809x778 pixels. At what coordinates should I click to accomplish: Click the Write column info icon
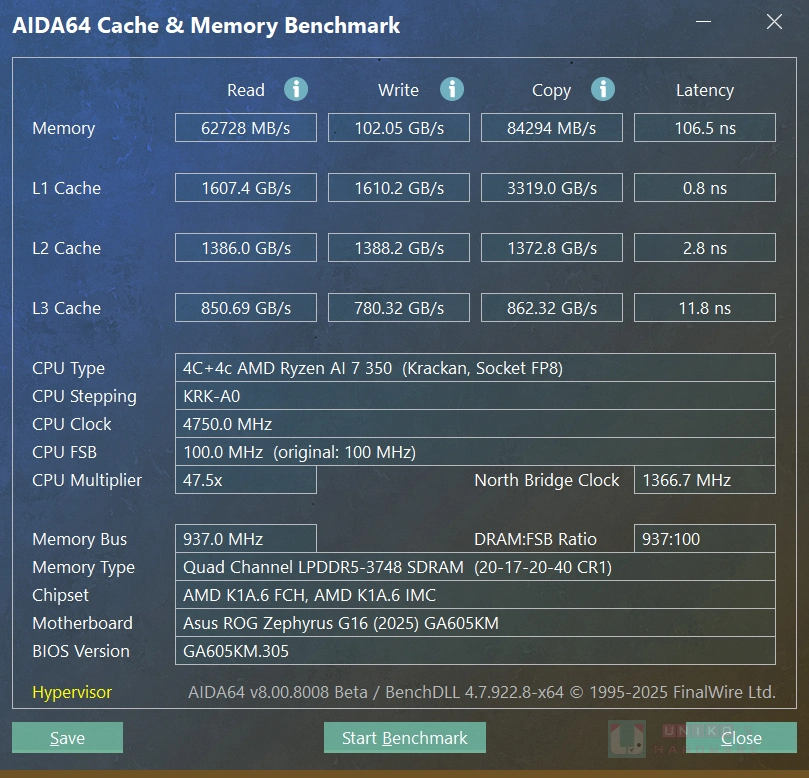point(452,89)
